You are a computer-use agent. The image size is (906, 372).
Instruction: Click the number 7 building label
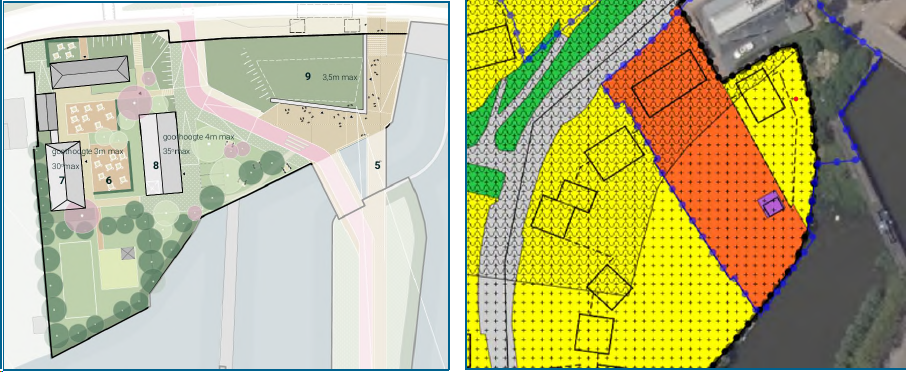[x=62, y=180]
